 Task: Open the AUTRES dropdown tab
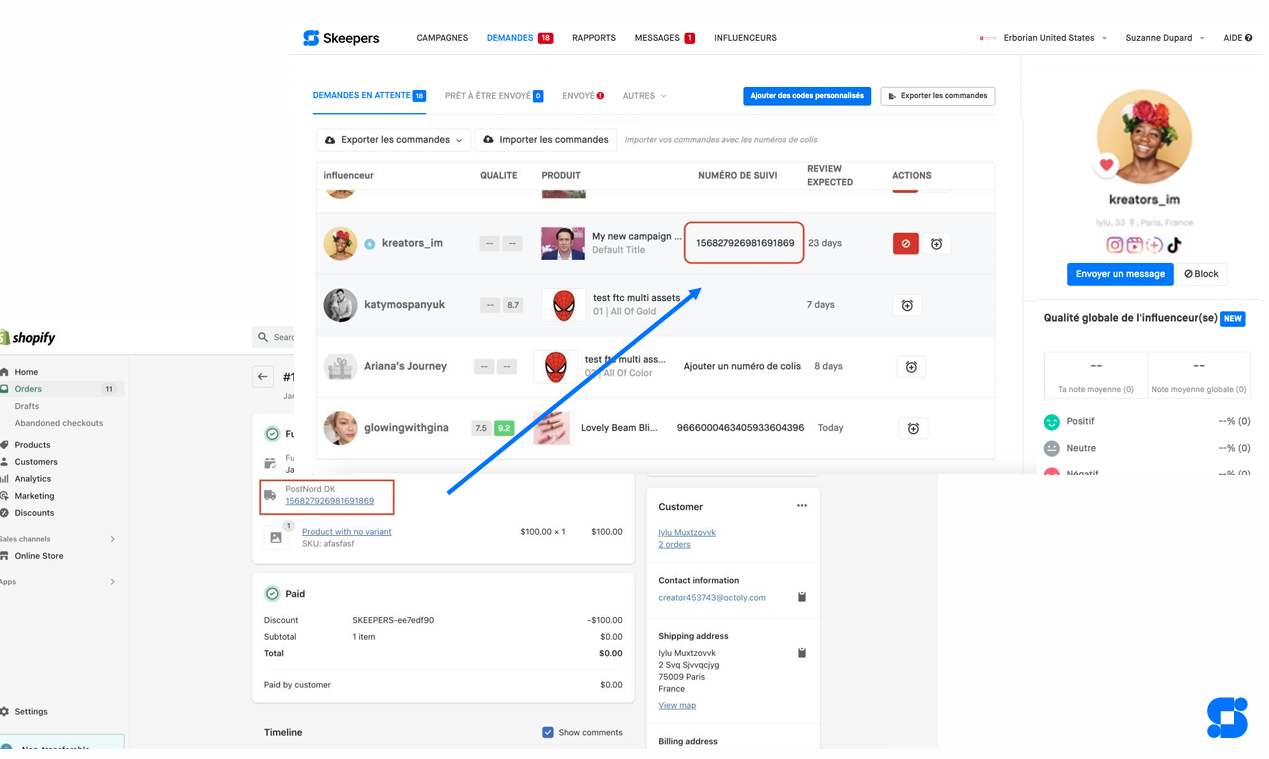click(644, 96)
